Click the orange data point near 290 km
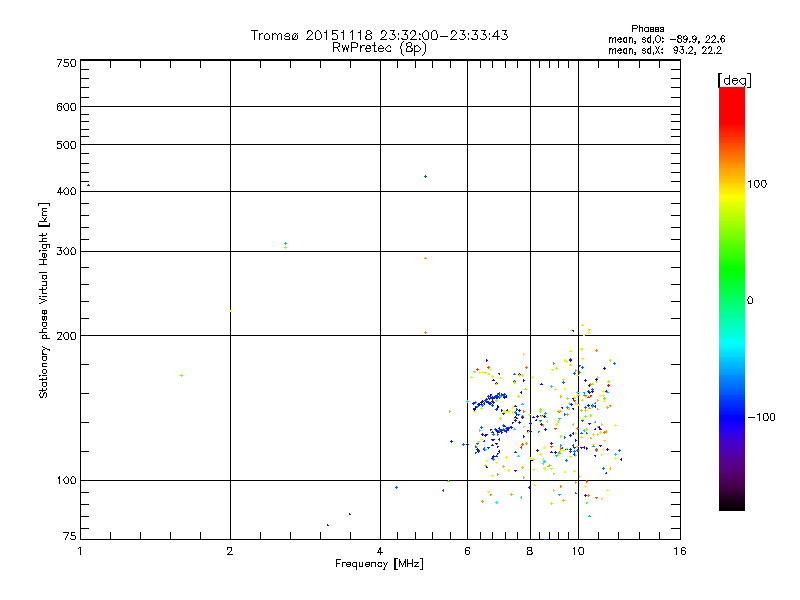Image resolution: width=800 pixels, height=600 pixels. click(x=426, y=258)
